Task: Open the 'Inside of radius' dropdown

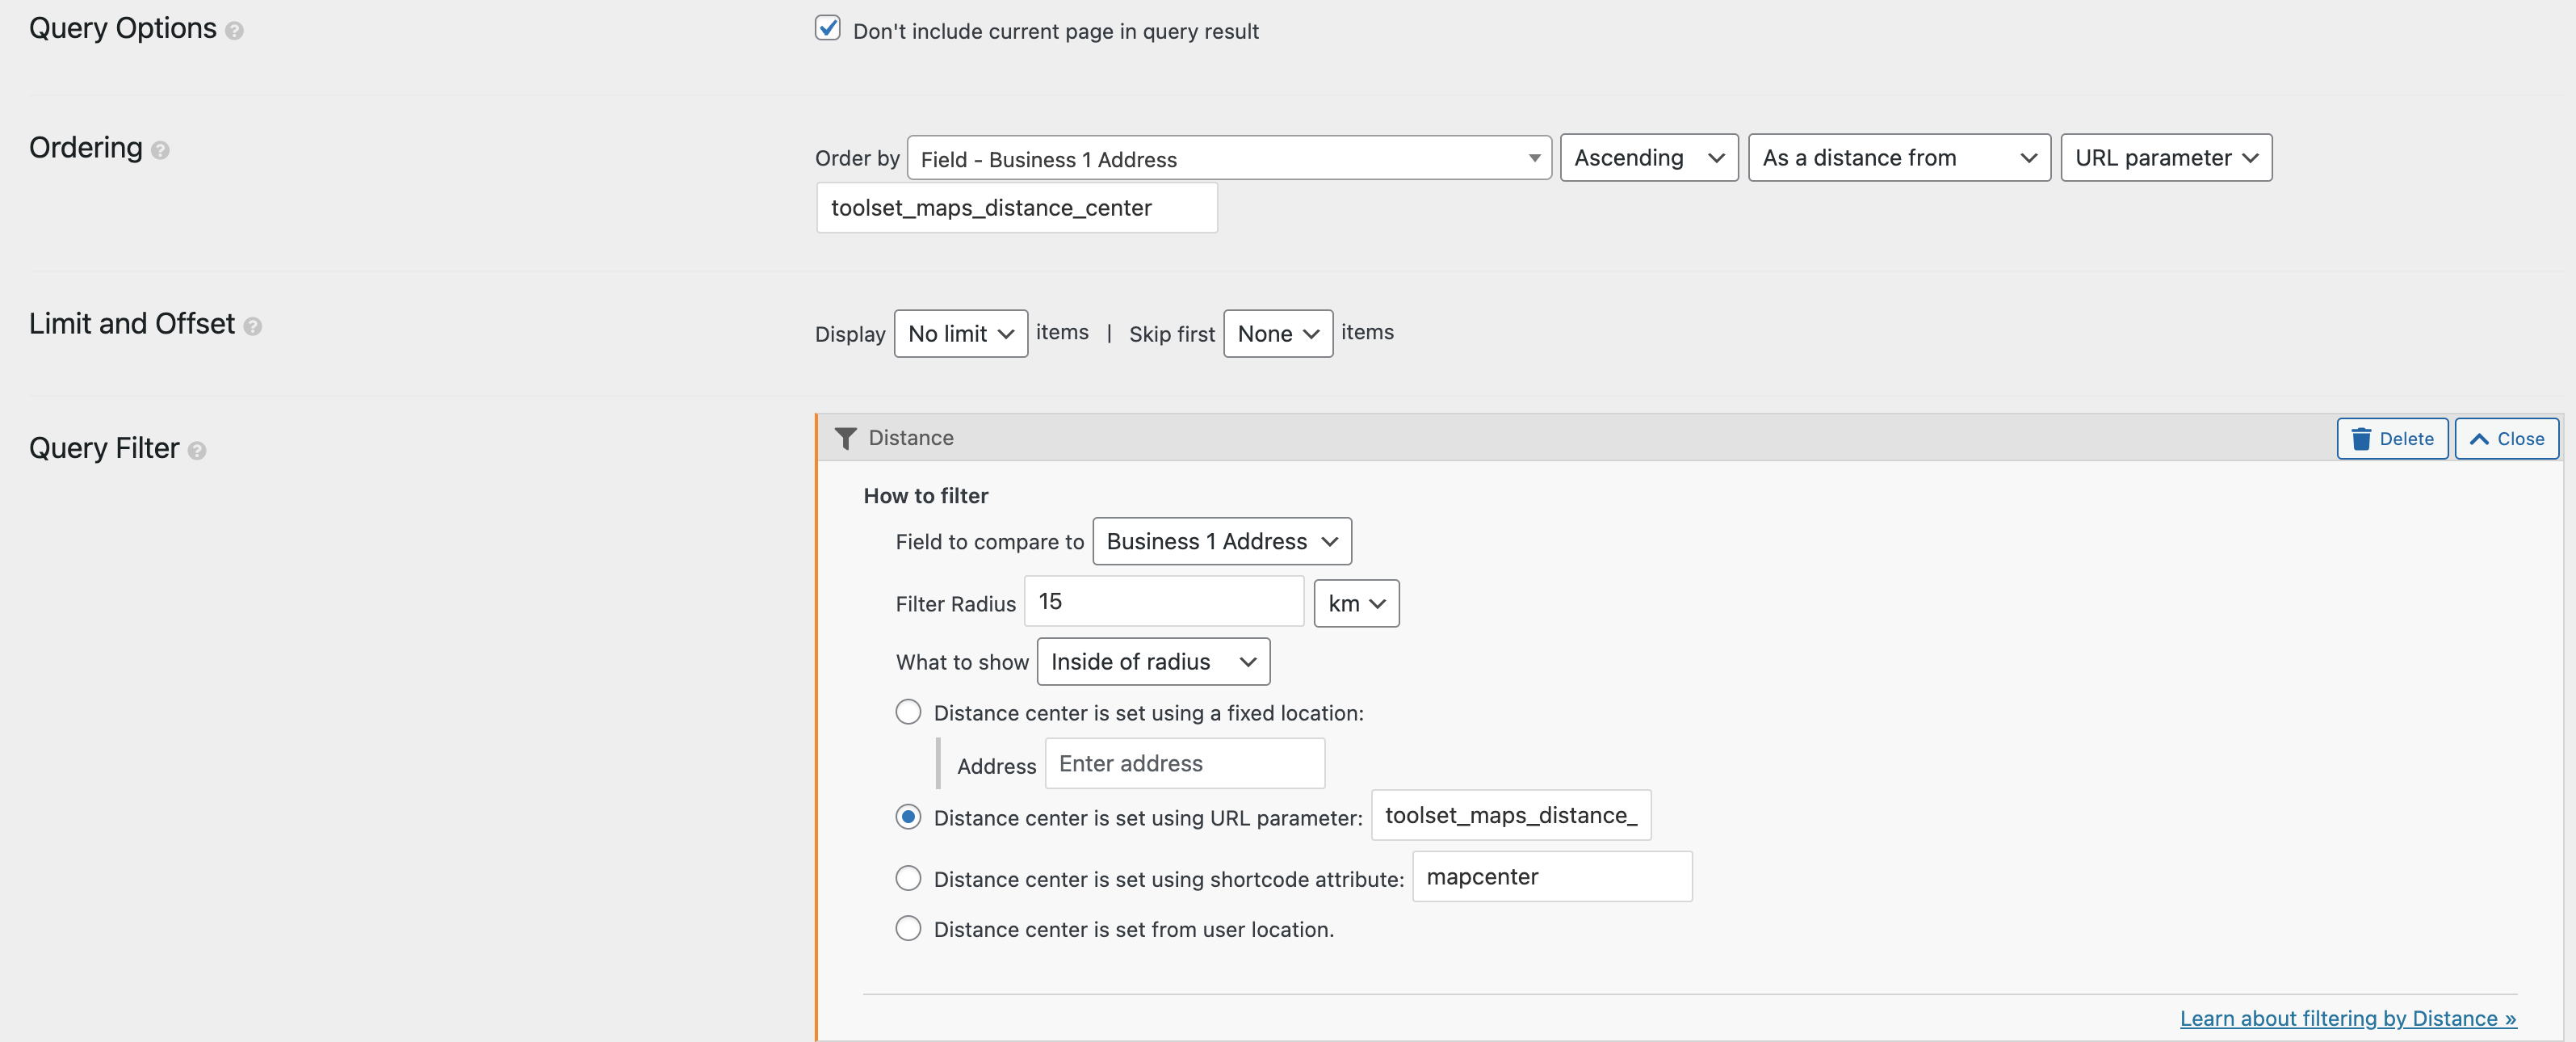Action: [x=1153, y=661]
